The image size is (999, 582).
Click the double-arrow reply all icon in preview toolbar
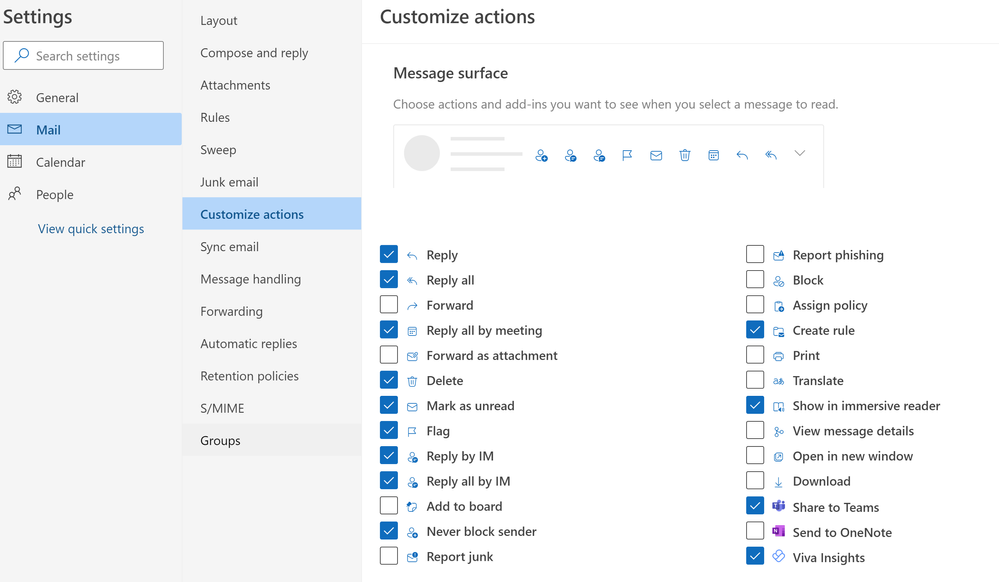[x=771, y=155]
